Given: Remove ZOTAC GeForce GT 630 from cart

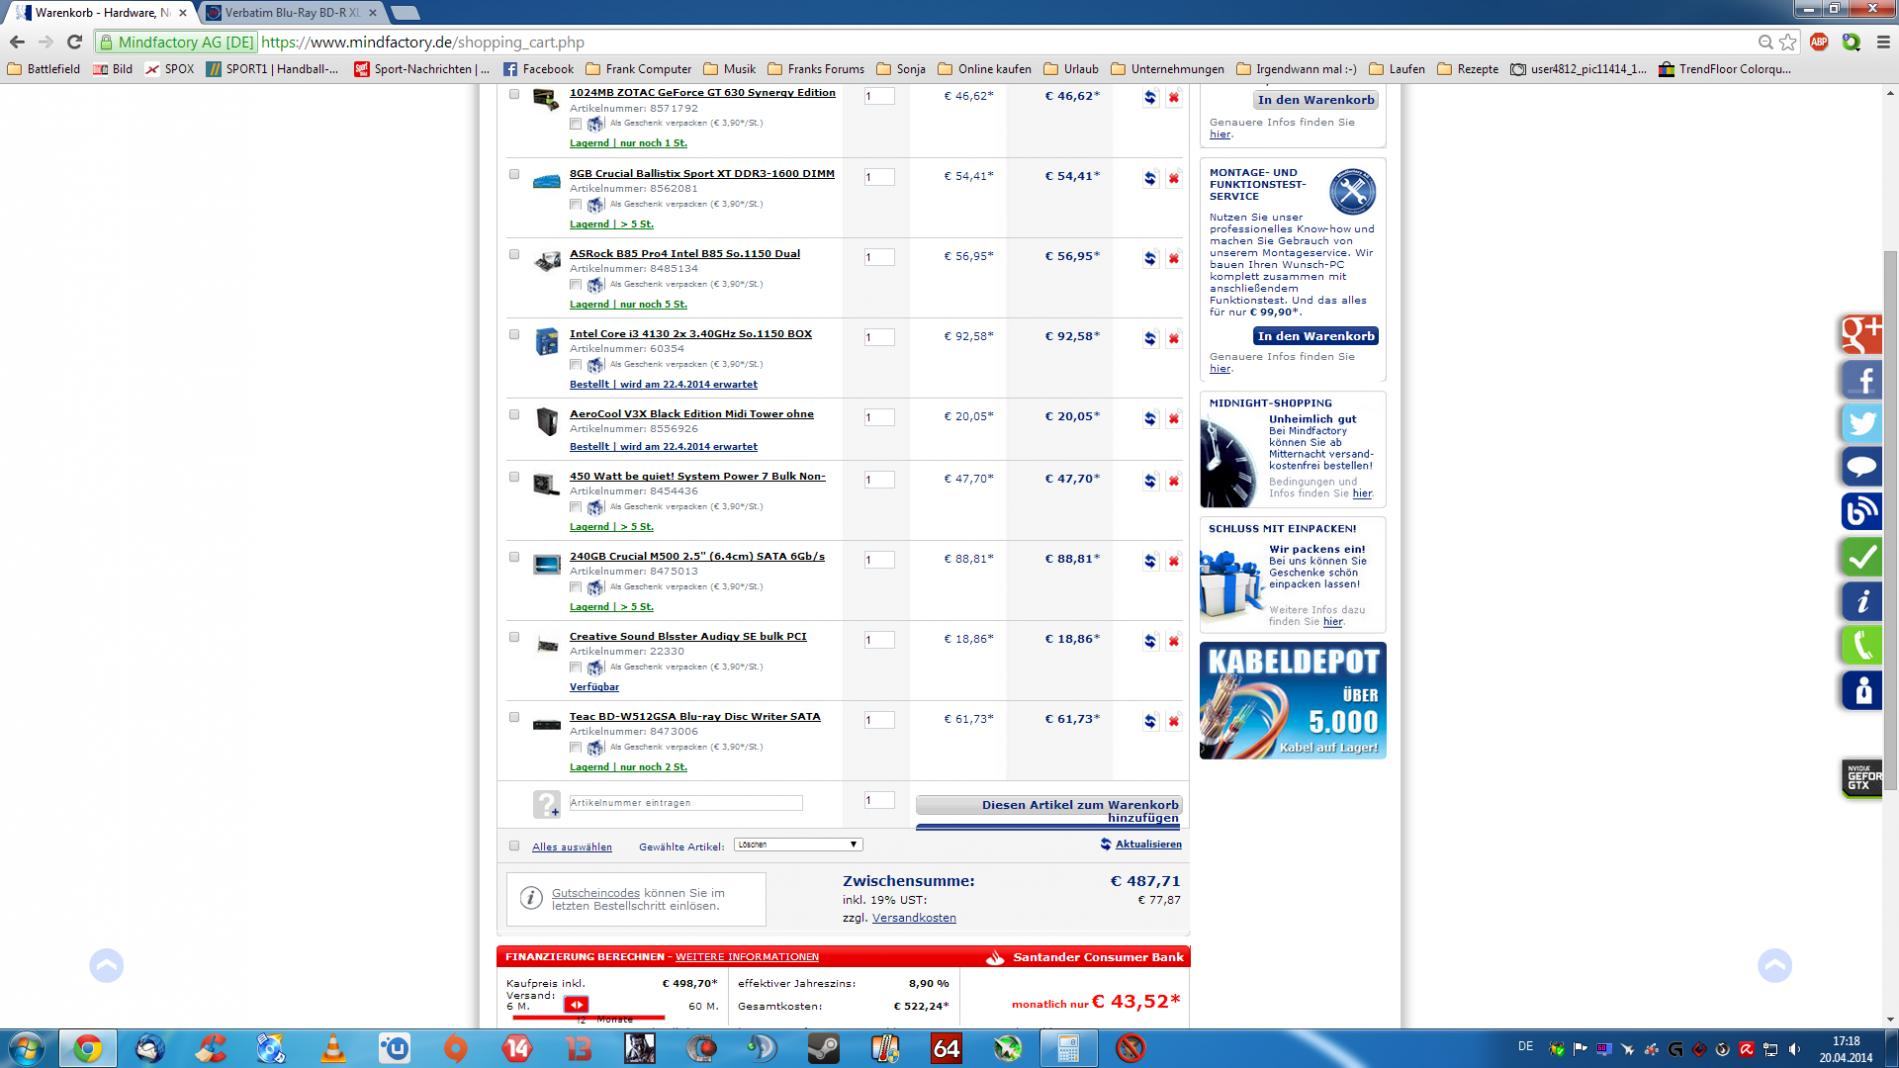Looking at the screenshot, I should [x=1173, y=97].
